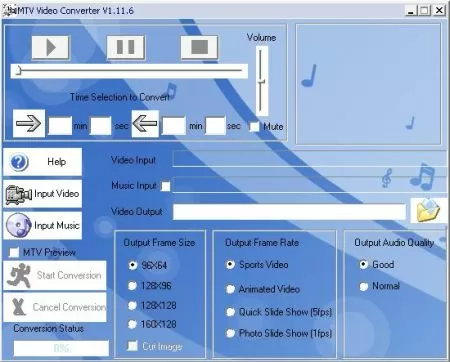The height and width of the screenshot is (362, 450).
Task: Click the question mark Help icon
Action: (x=19, y=162)
